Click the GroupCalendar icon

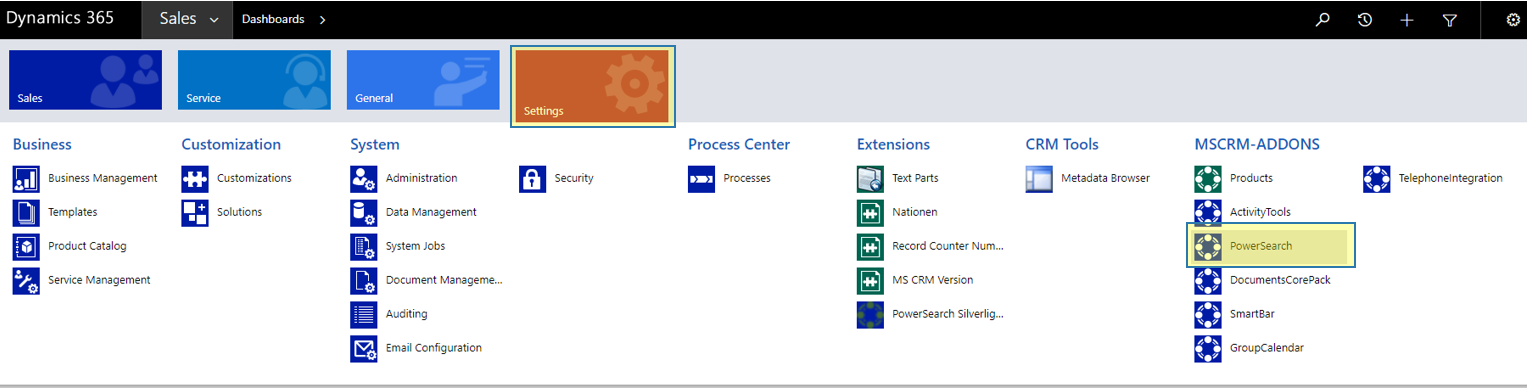[1209, 349]
